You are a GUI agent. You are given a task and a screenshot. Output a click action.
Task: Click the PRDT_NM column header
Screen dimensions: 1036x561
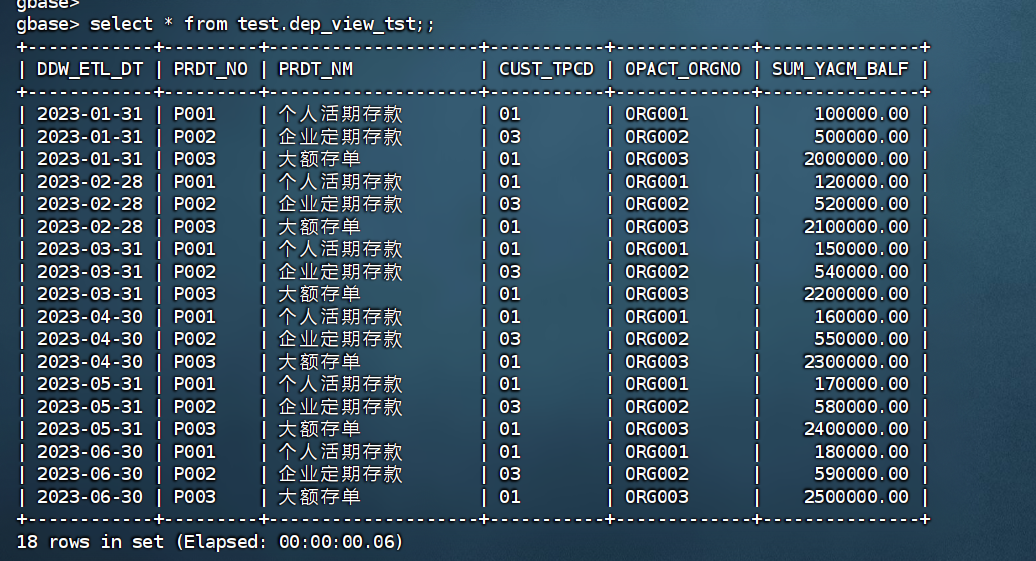pos(315,69)
